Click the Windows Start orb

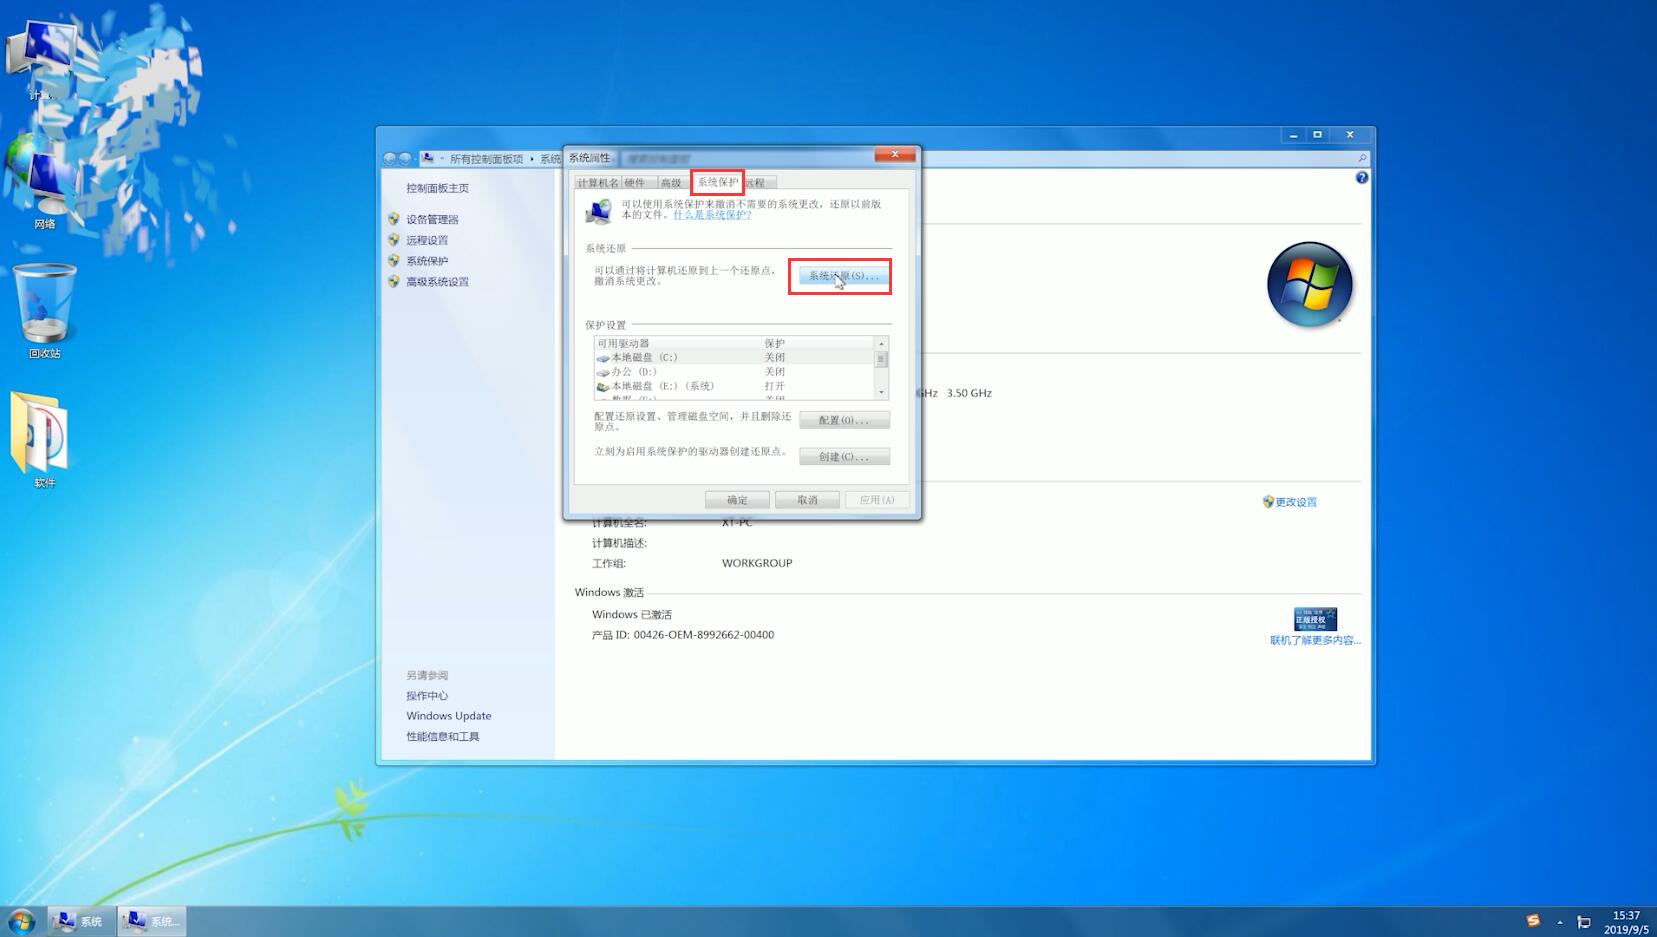[21, 921]
